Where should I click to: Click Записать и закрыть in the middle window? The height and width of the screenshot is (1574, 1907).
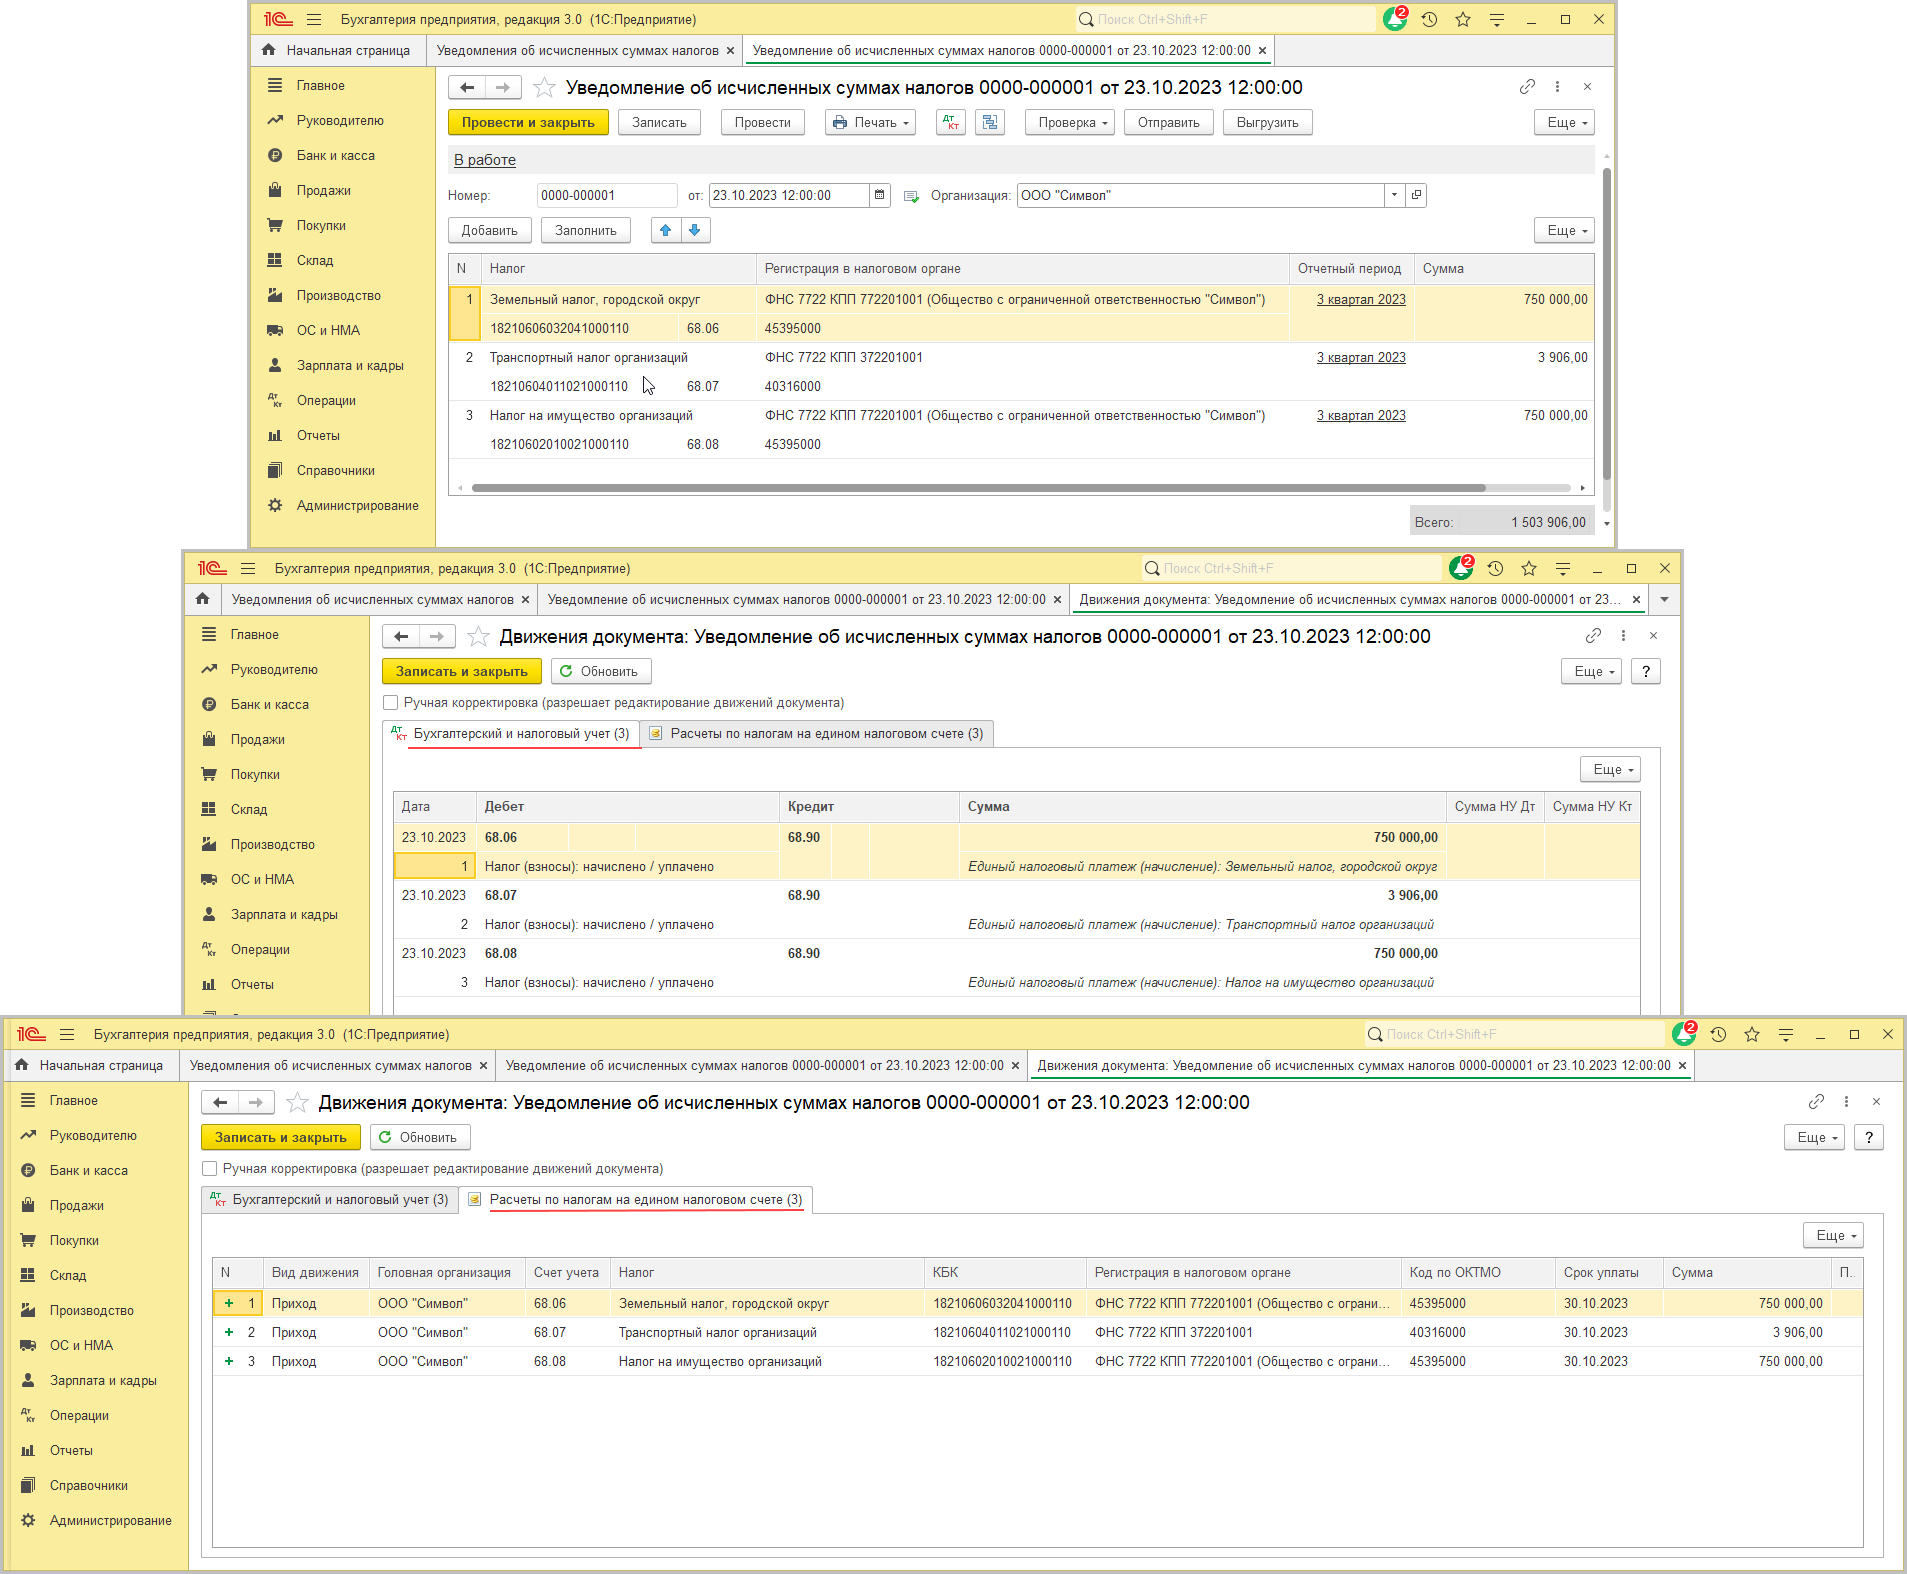[x=462, y=672]
